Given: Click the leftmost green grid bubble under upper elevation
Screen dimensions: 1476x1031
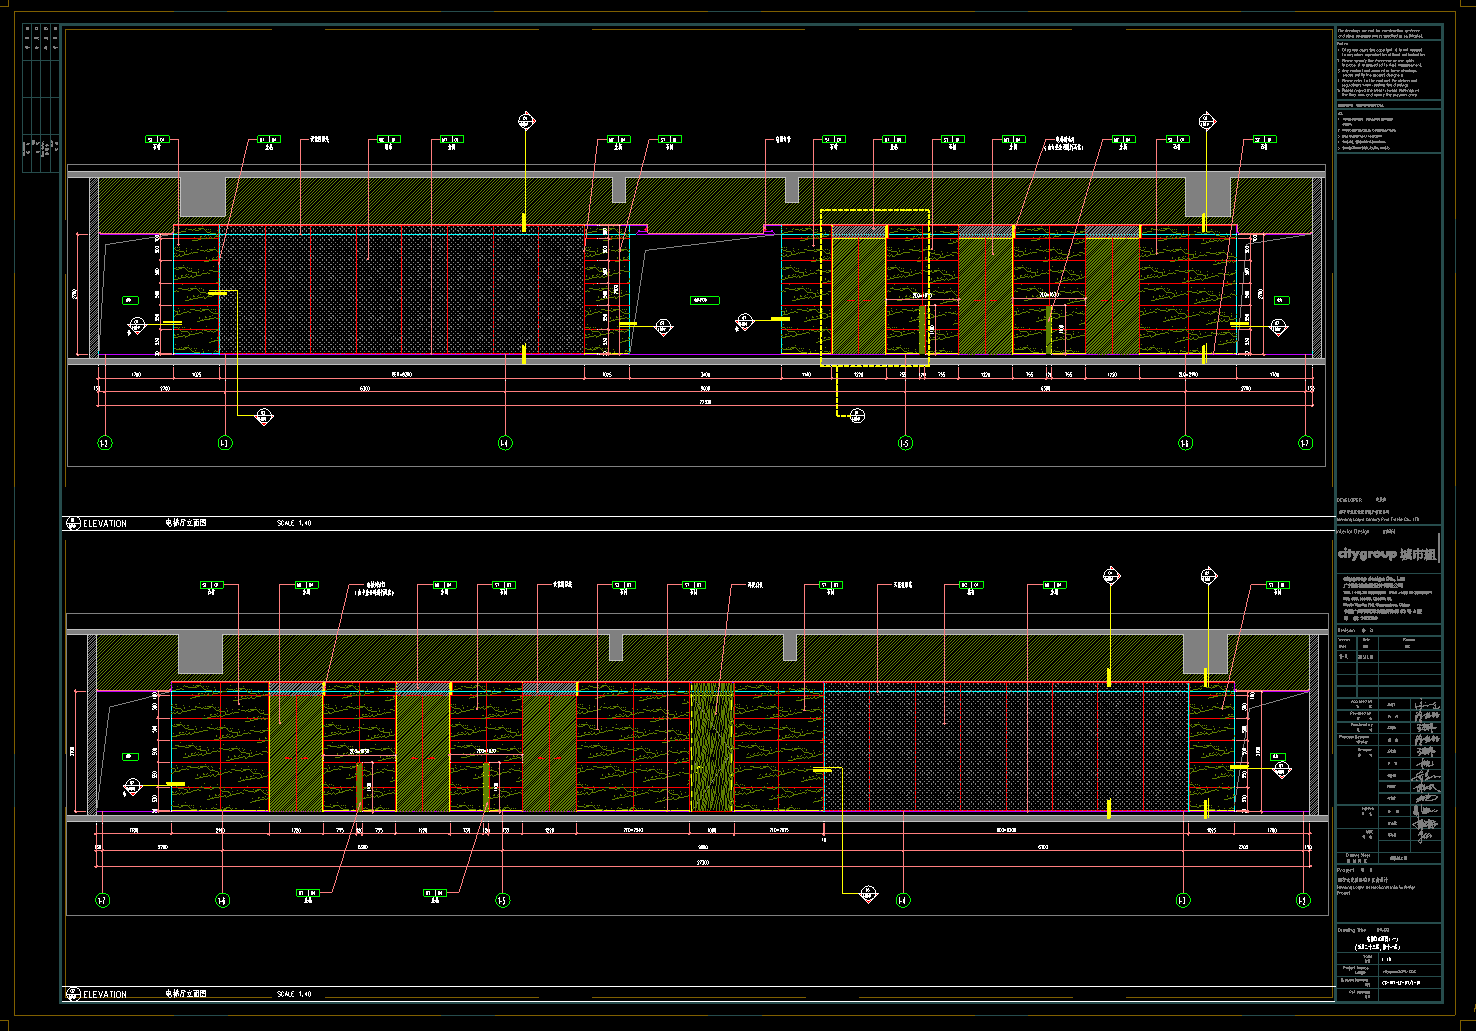Looking at the screenshot, I should point(103,443).
